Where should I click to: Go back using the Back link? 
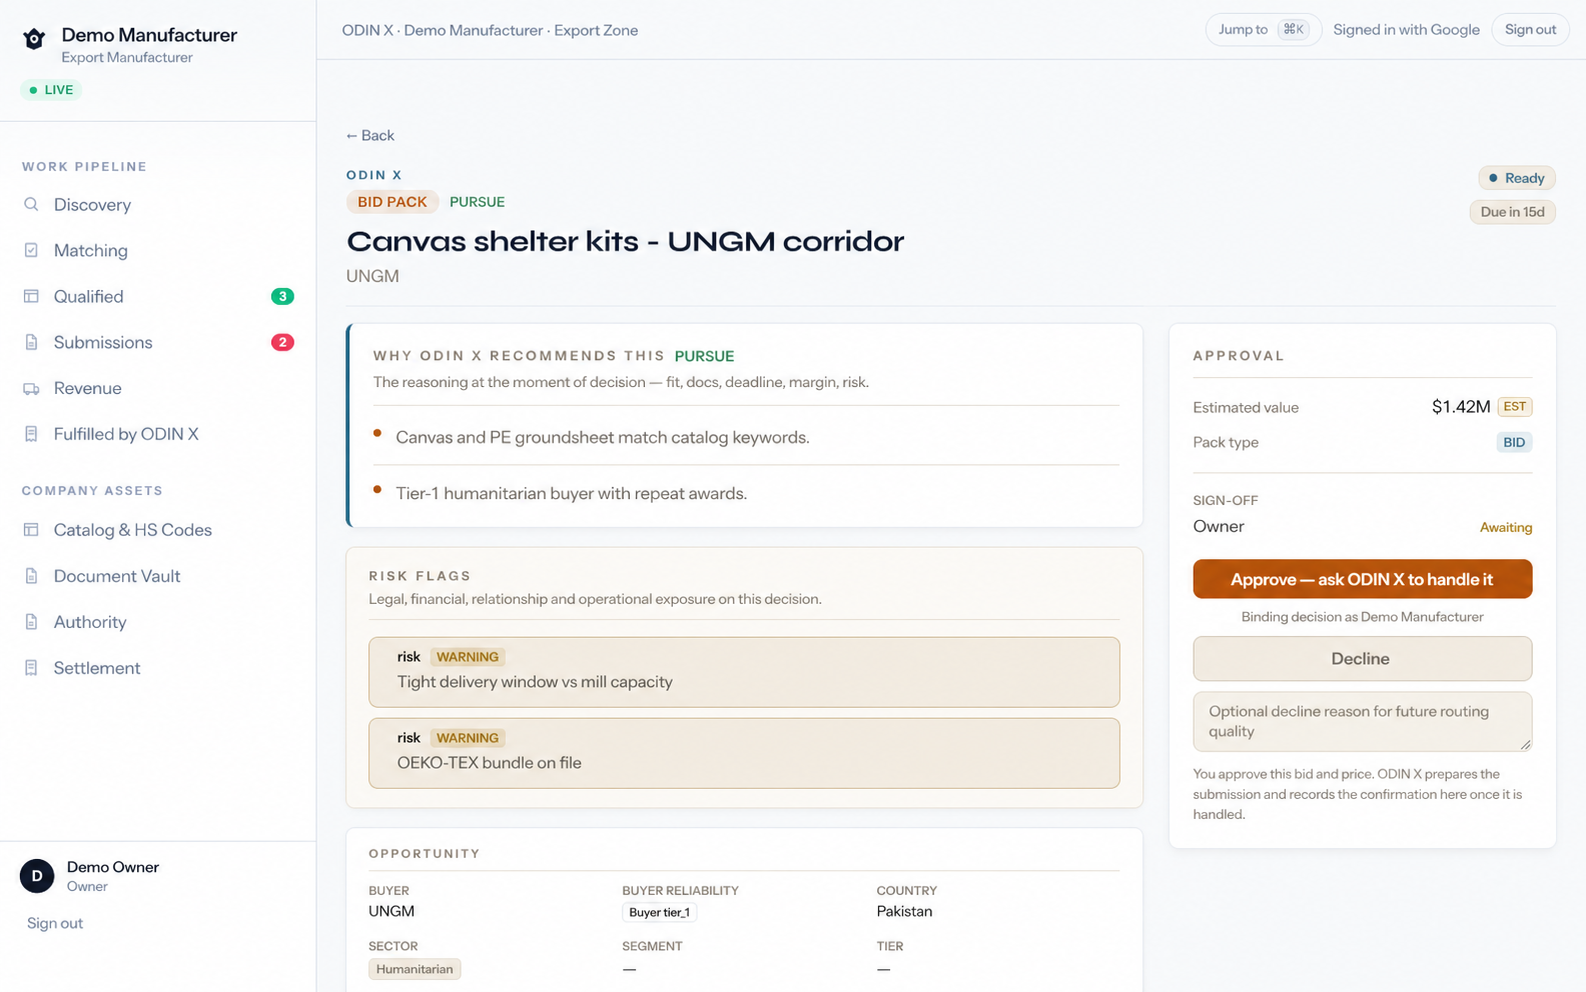[x=370, y=135]
